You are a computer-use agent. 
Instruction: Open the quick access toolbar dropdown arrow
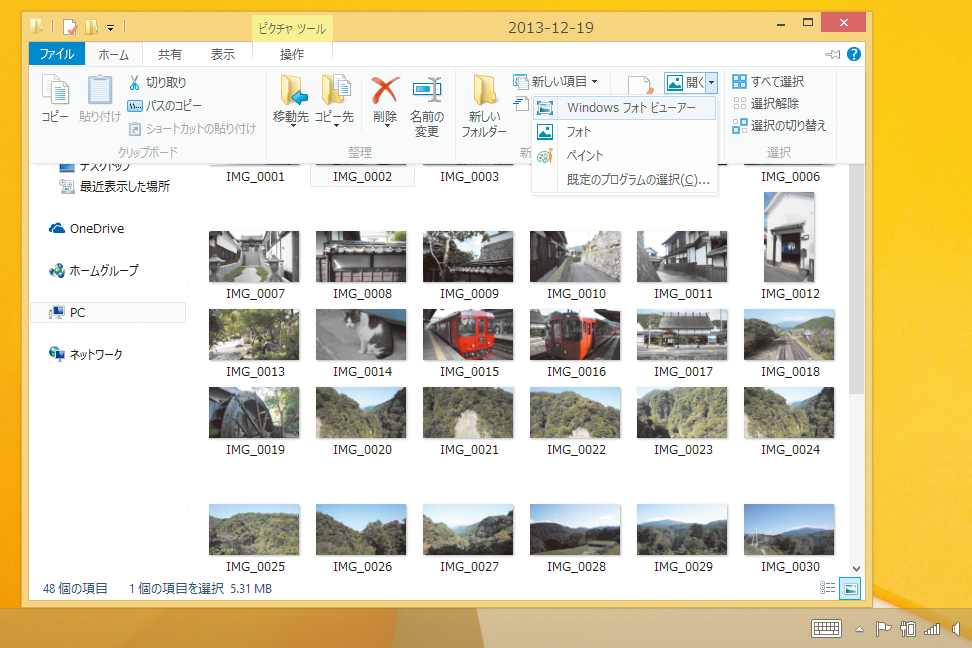(x=110, y=27)
